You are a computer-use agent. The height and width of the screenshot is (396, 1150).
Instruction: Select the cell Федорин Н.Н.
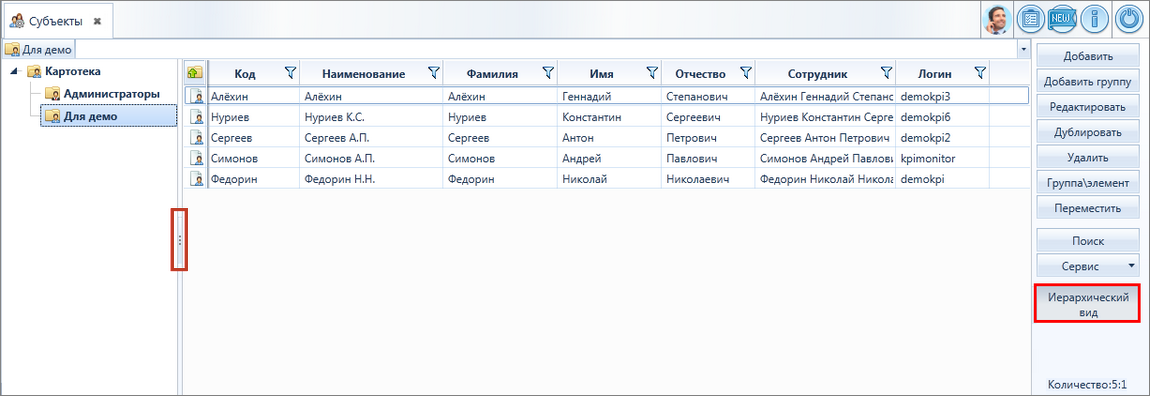coord(370,178)
